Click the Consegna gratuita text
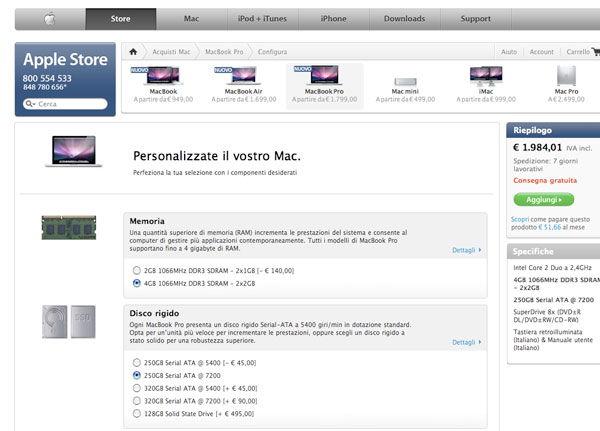Image resolution: width=600 pixels, height=431 pixels. tap(545, 180)
